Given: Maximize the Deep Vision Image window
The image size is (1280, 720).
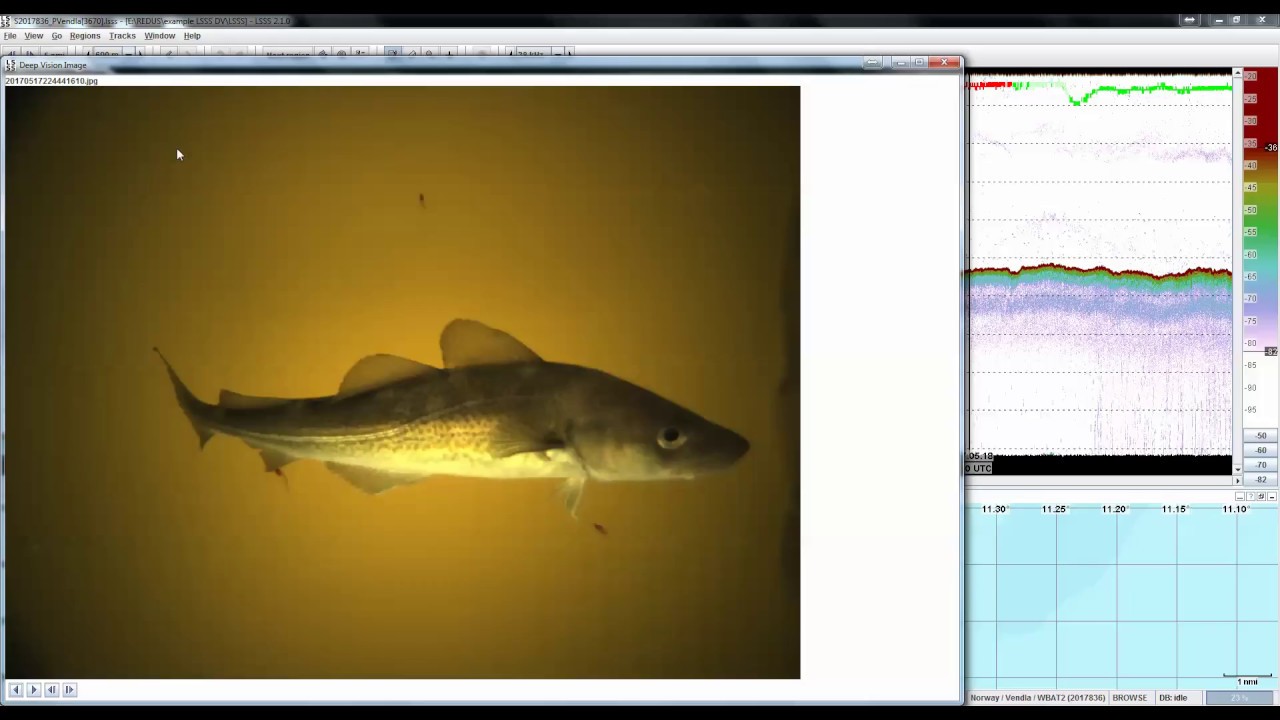Looking at the screenshot, I should [920, 63].
